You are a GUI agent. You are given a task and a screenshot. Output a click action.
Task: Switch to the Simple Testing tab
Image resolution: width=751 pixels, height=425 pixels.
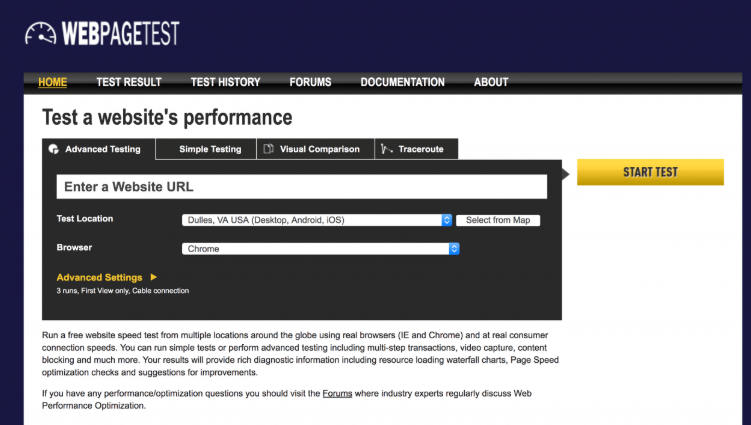206,149
